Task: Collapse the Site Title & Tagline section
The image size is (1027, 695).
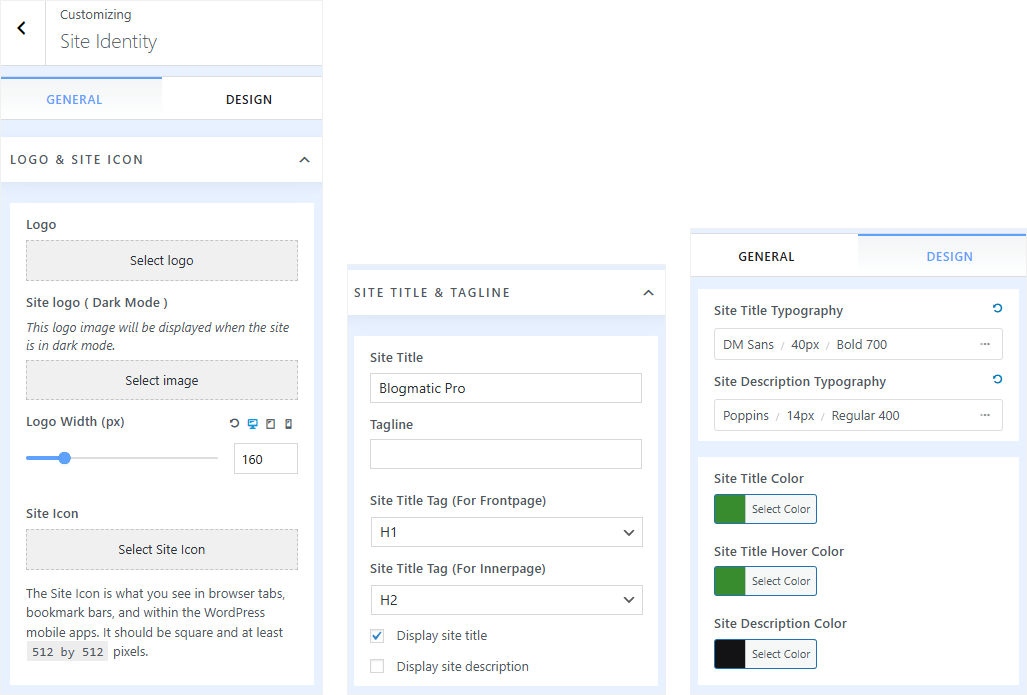Action: (648, 293)
